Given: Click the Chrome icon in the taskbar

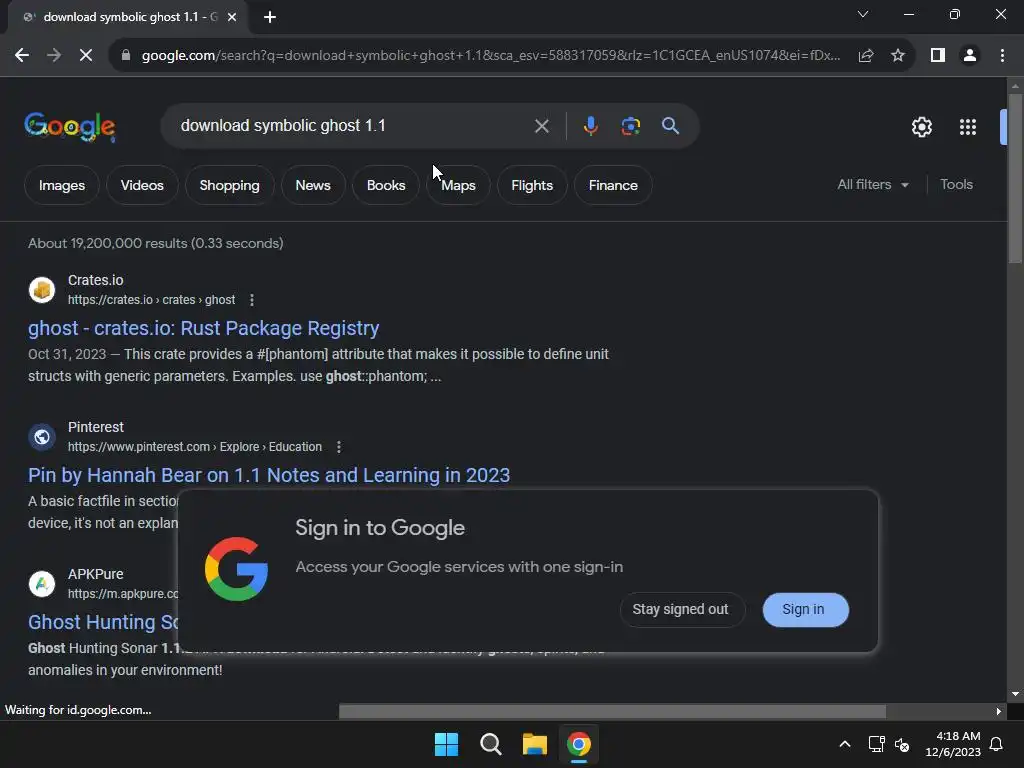Looking at the screenshot, I should coord(579,744).
